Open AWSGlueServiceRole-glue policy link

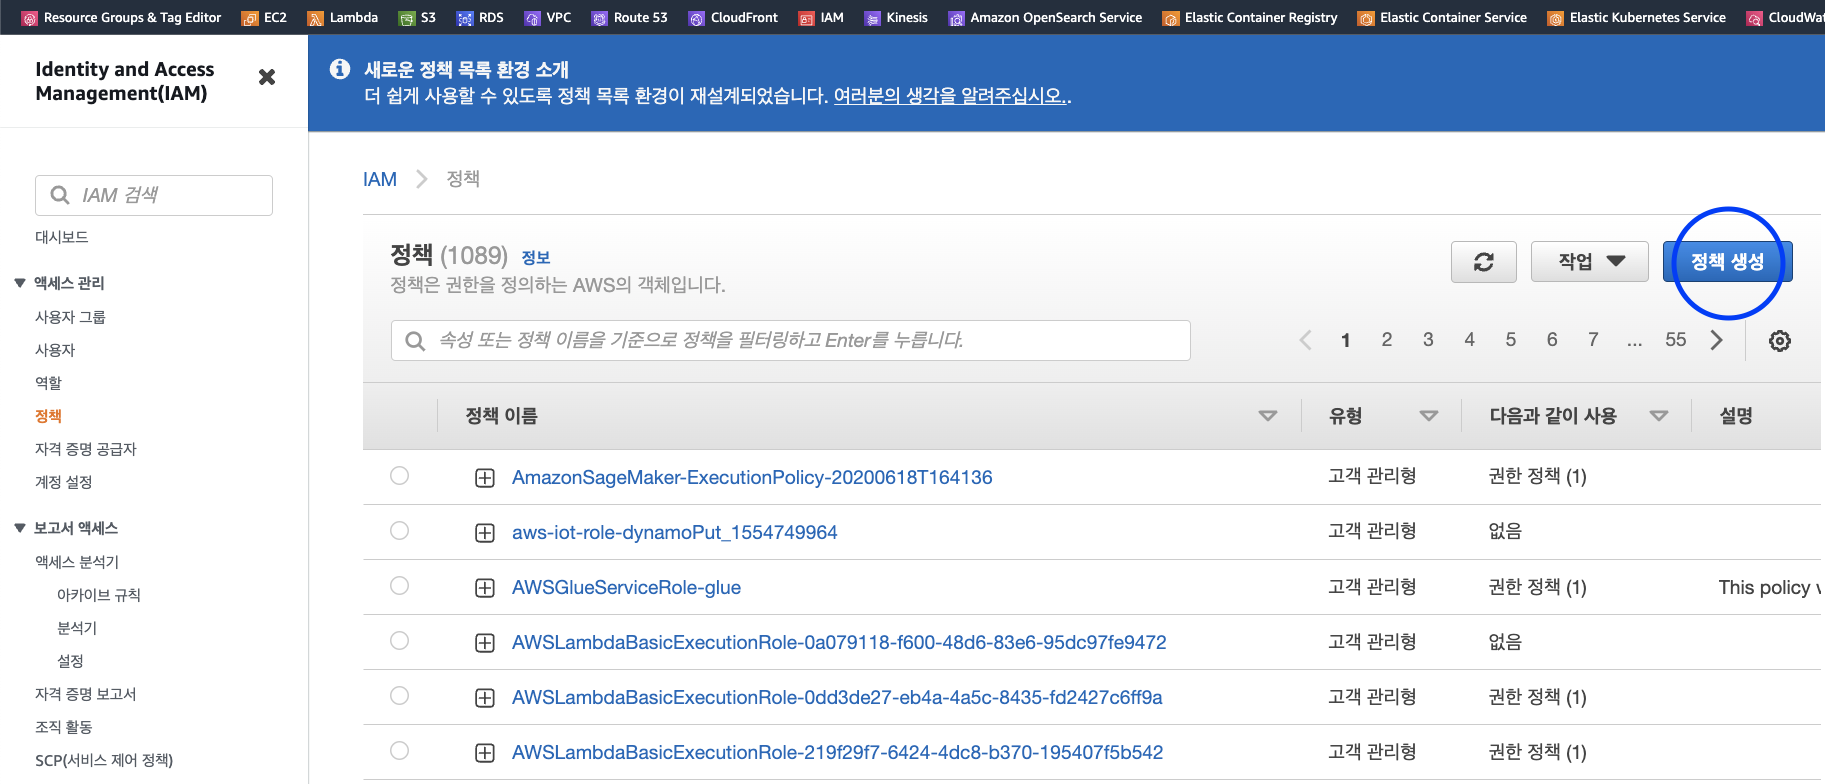[626, 588]
